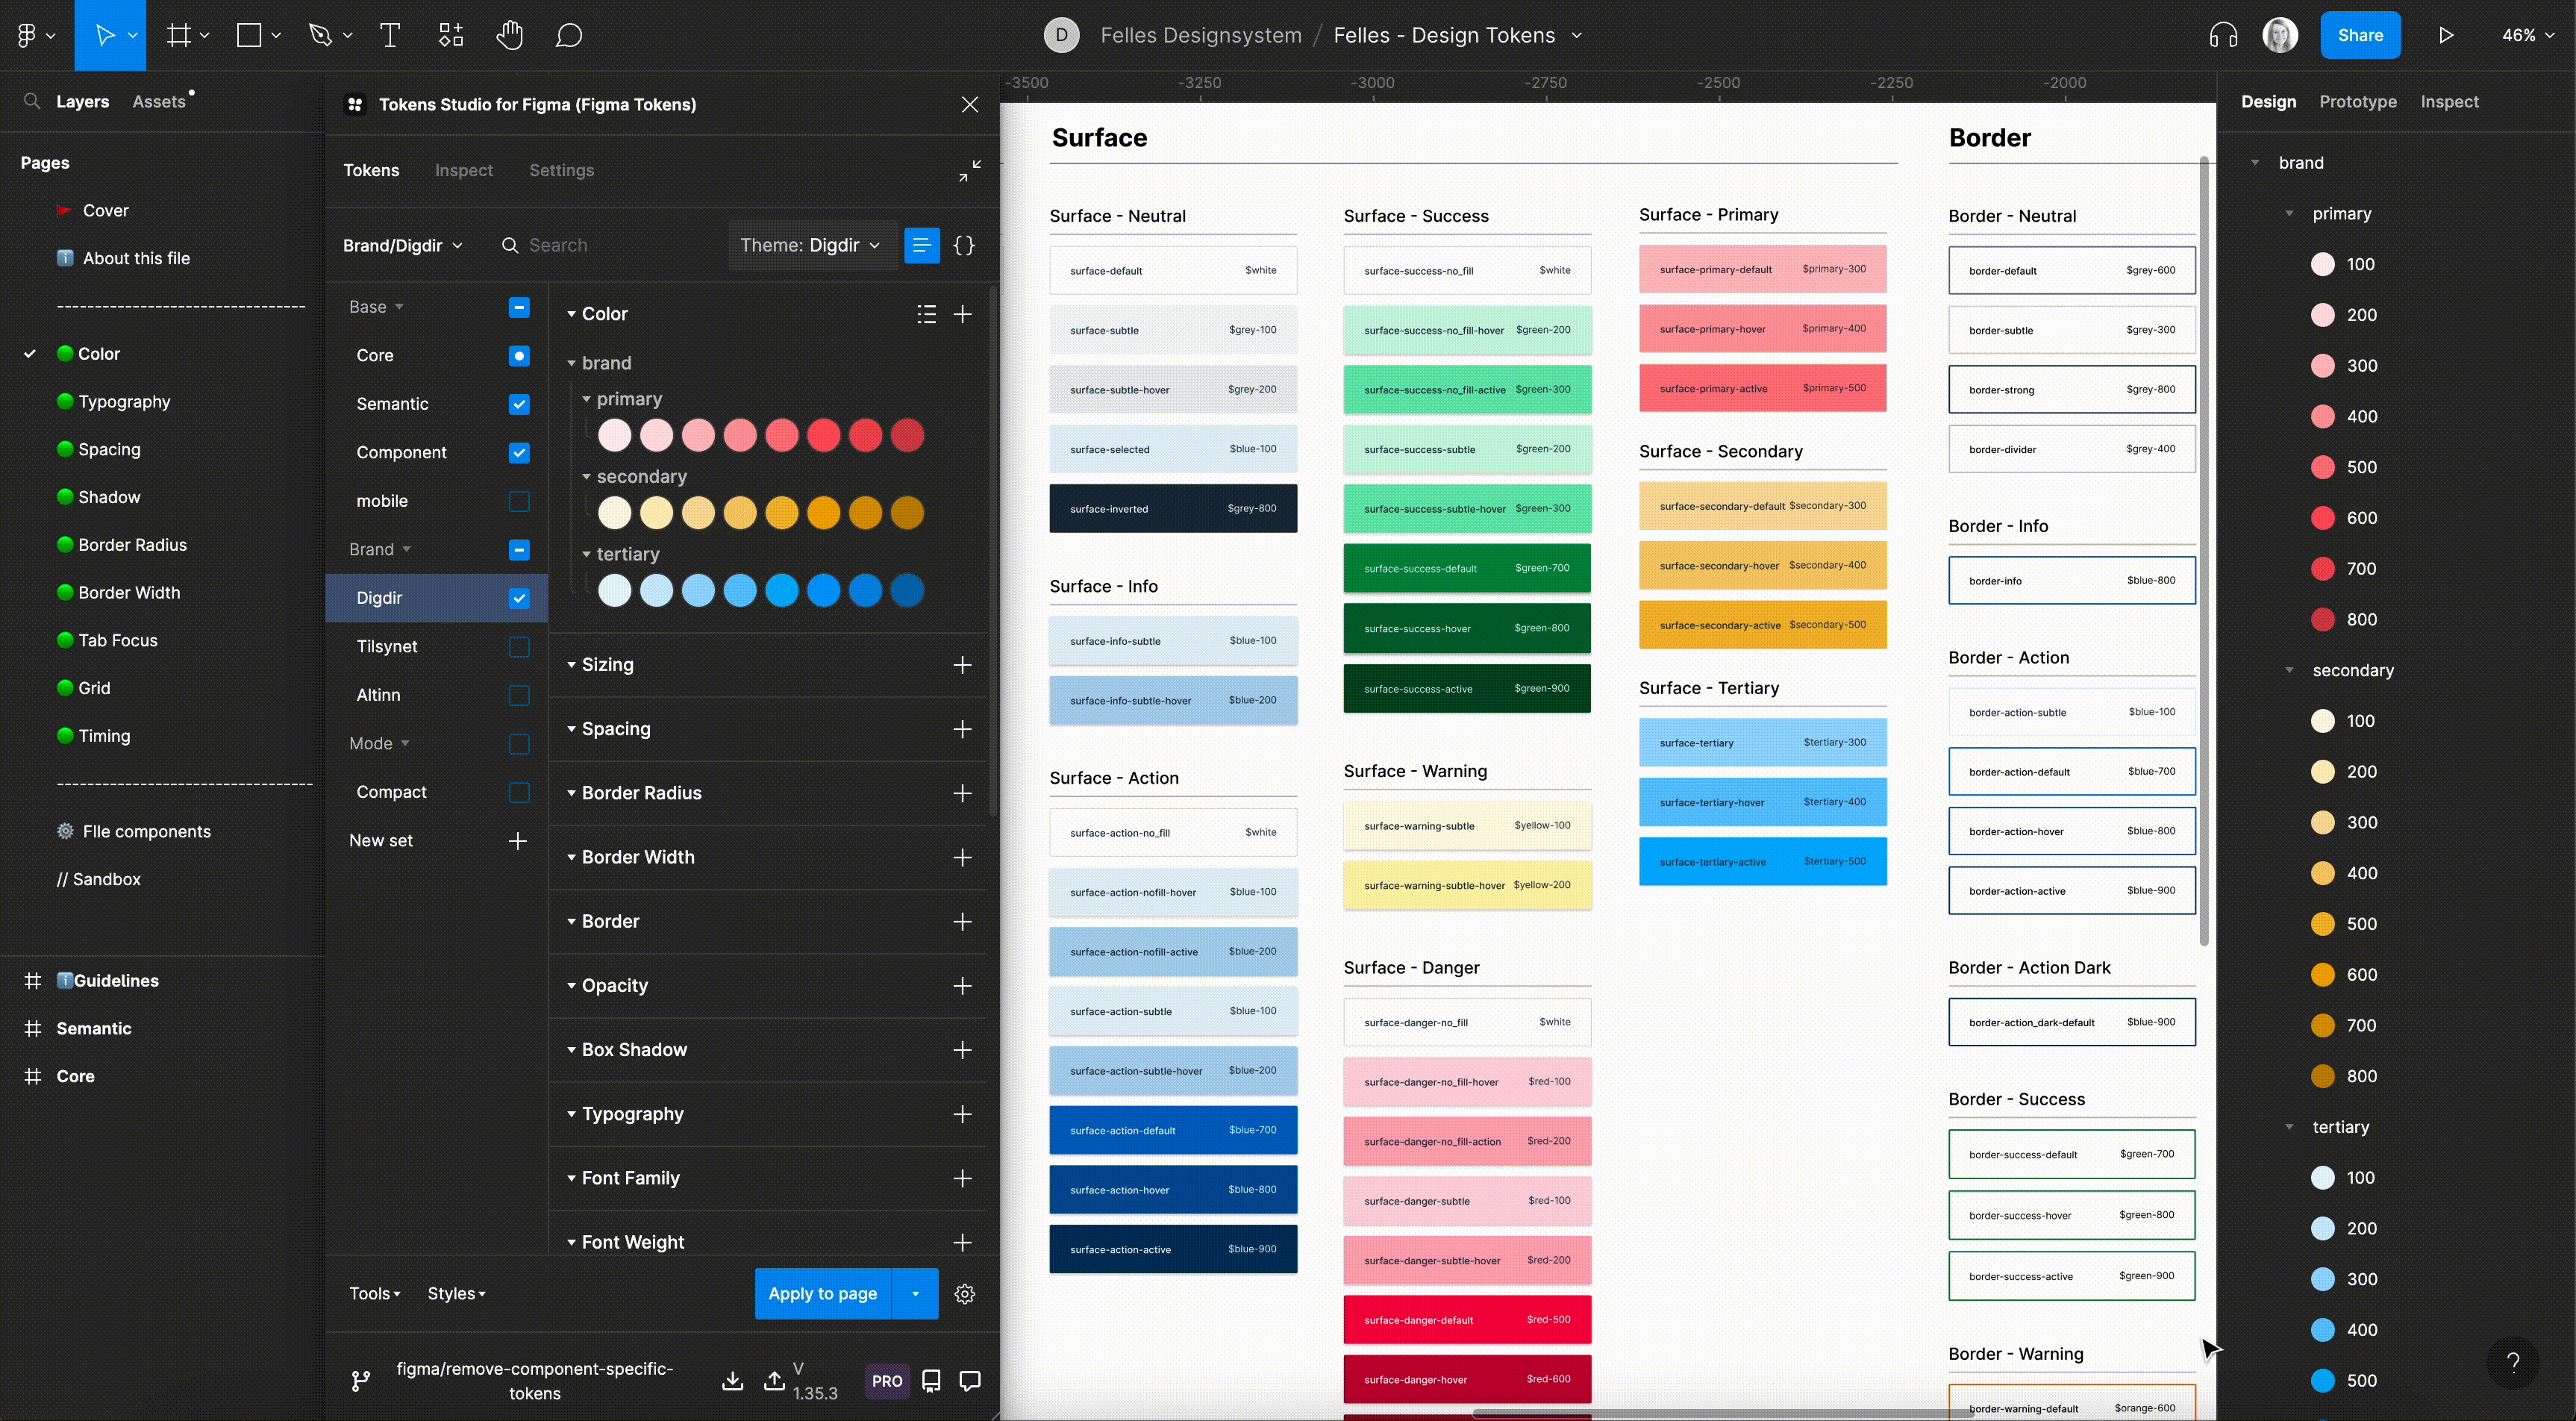Viewport: 2576px width, 1421px height.
Task: Enable the Tilsynet token set checkbox
Action: point(519,647)
